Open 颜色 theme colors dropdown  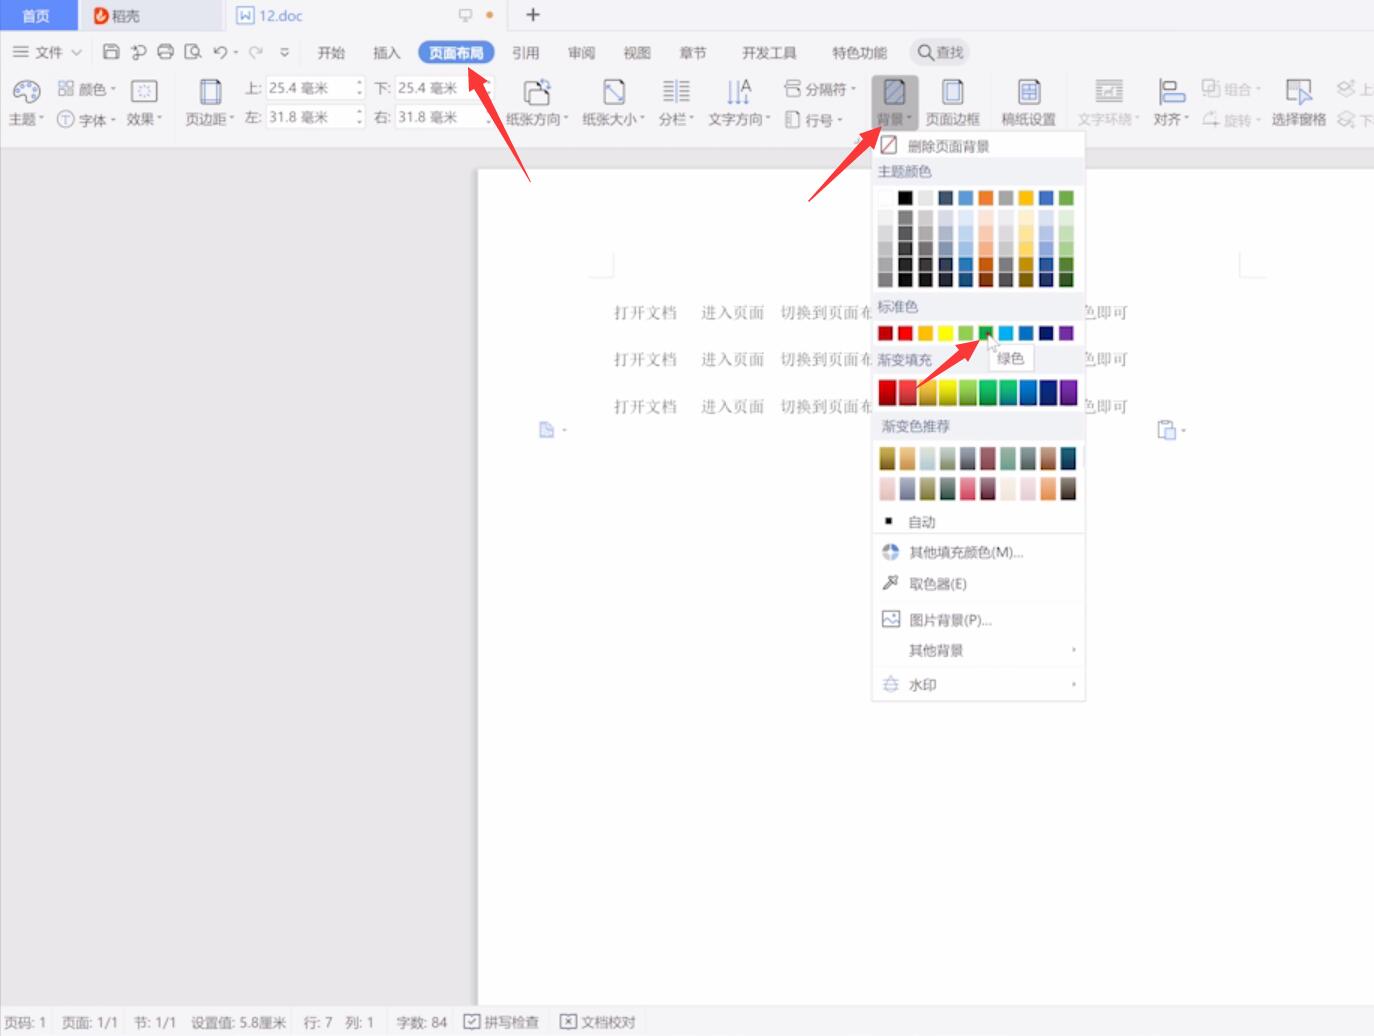pyautogui.click(x=87, y=89)
